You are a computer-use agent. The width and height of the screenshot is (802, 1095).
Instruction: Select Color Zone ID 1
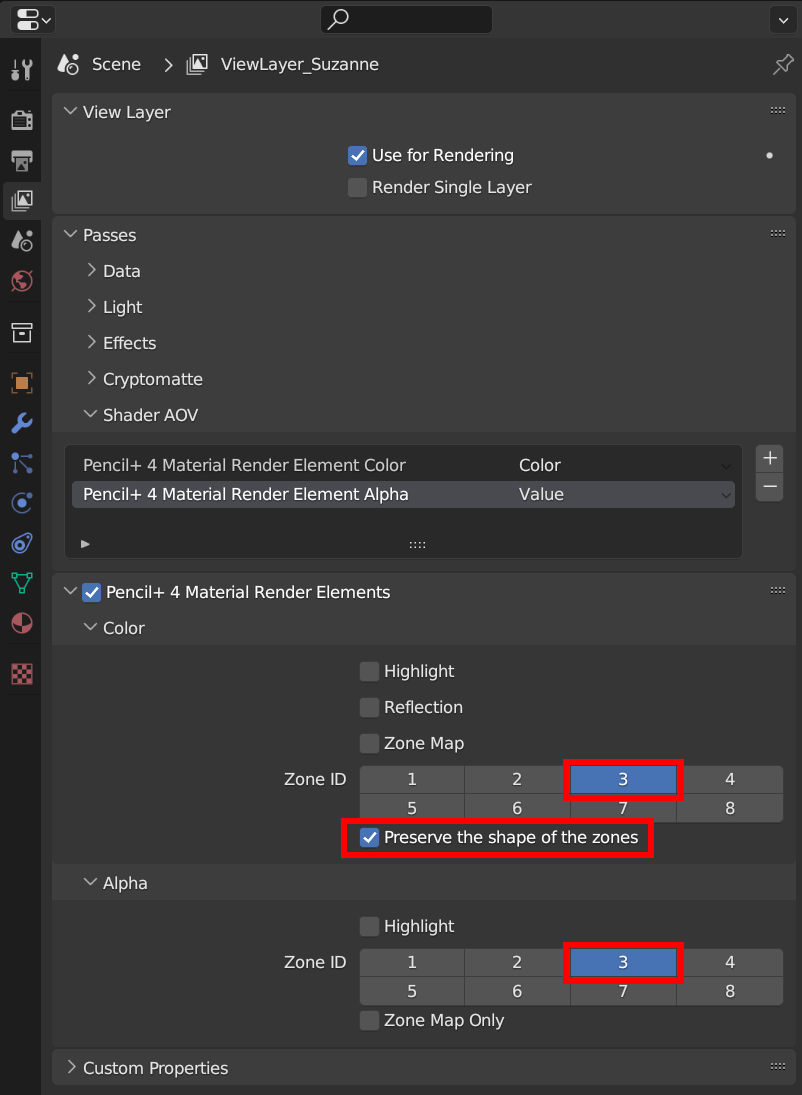pyautogui.click(x=412, y=779)
